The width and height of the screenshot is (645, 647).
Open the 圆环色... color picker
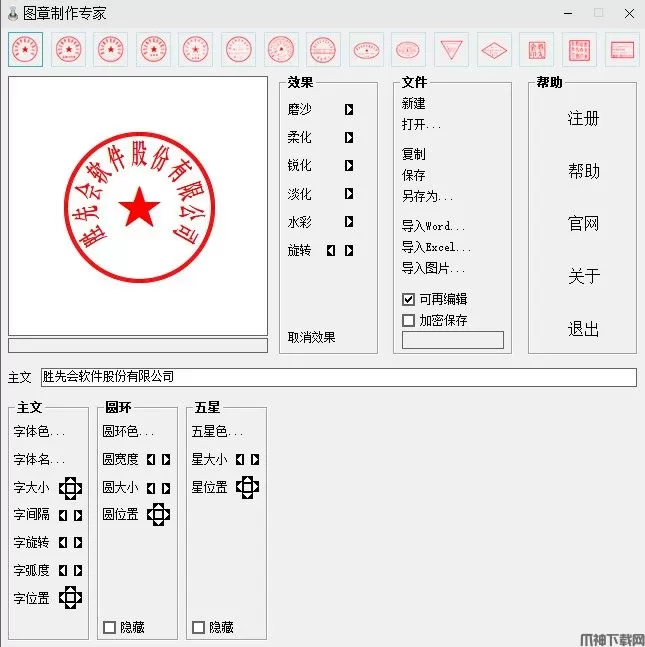128,432
